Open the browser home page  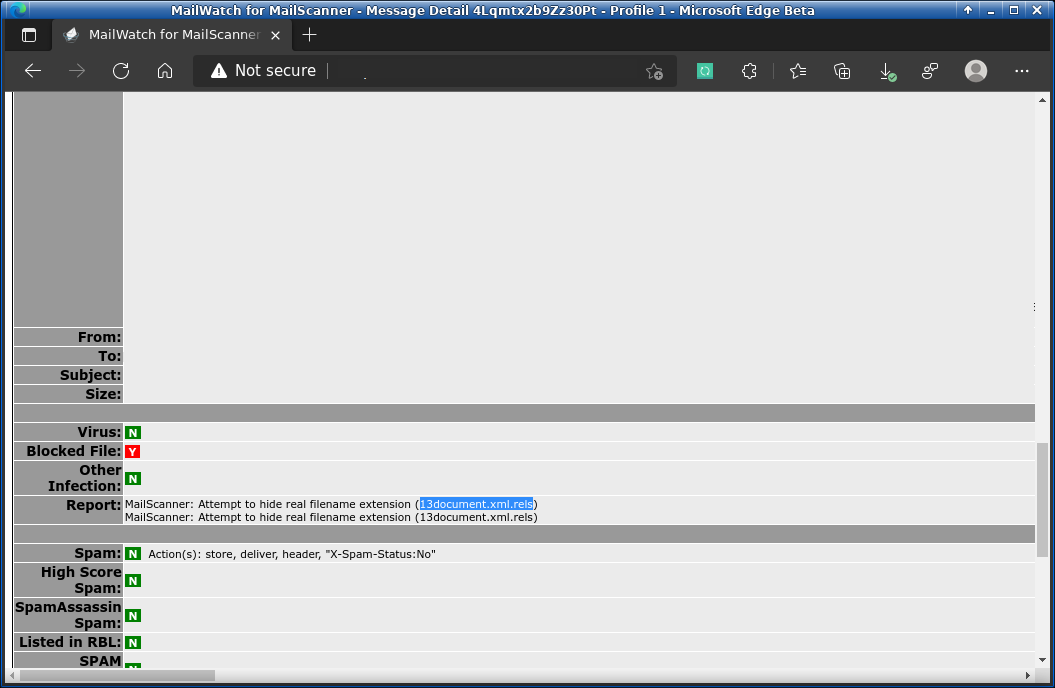(x=165, y=71)
